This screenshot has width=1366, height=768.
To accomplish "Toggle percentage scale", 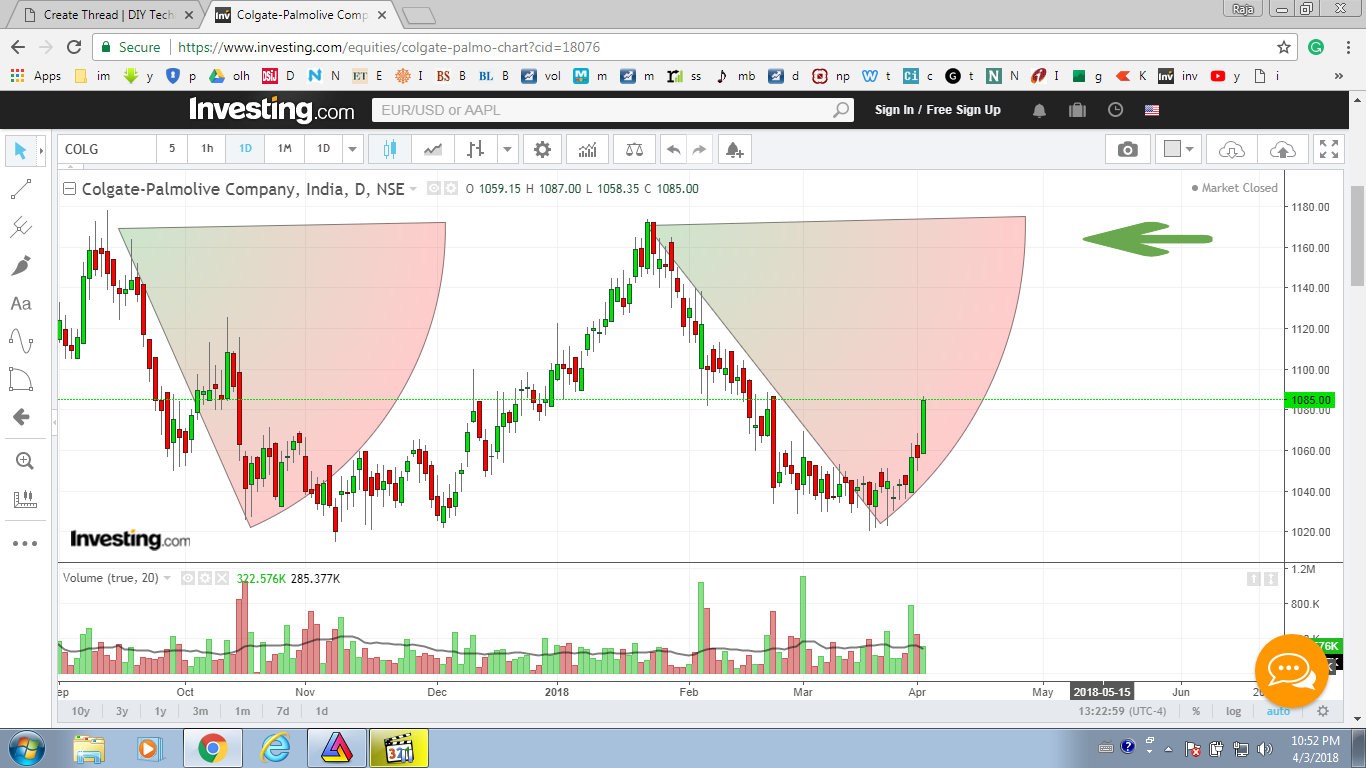I will pyautogui.click(x=1196, y=711).
